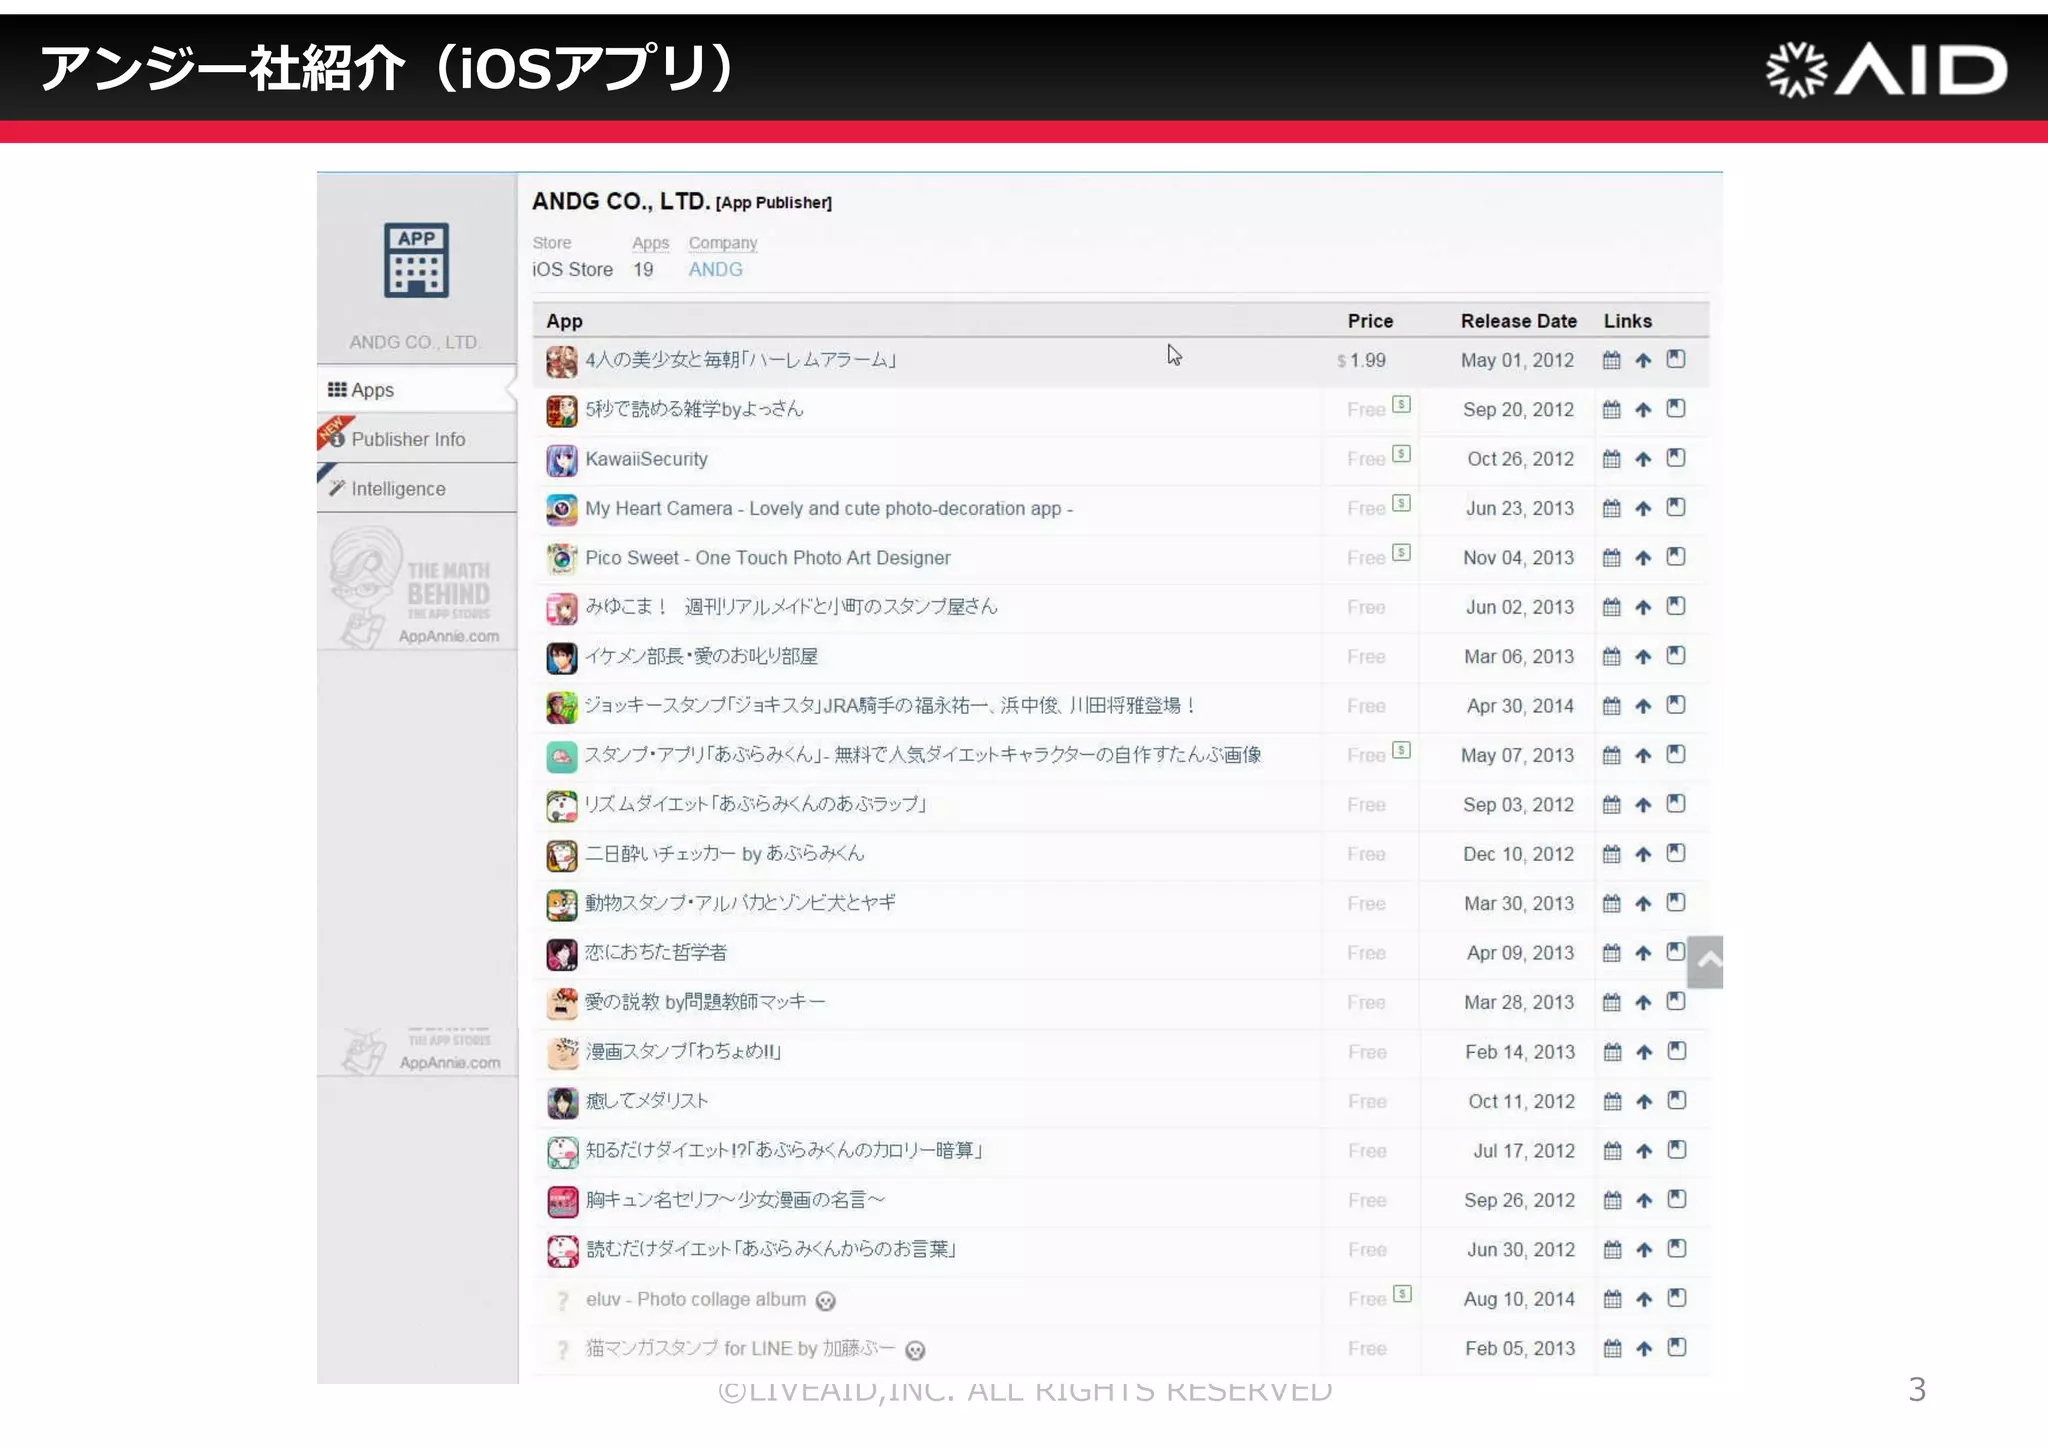Click the store page icon in the Oct 11, 2012 row
Screen dimensions: 2048x1447
point(1677,1101)
